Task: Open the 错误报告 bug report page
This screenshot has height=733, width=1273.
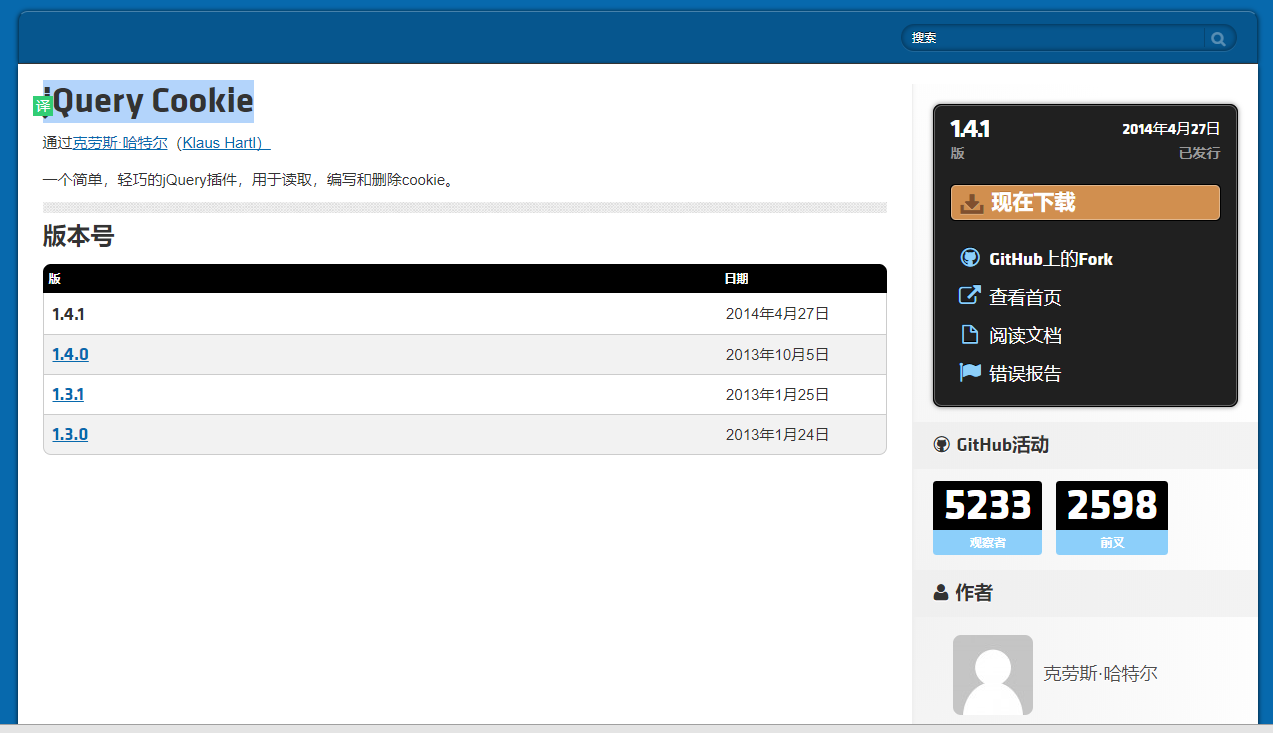Action: point(1023,372)
